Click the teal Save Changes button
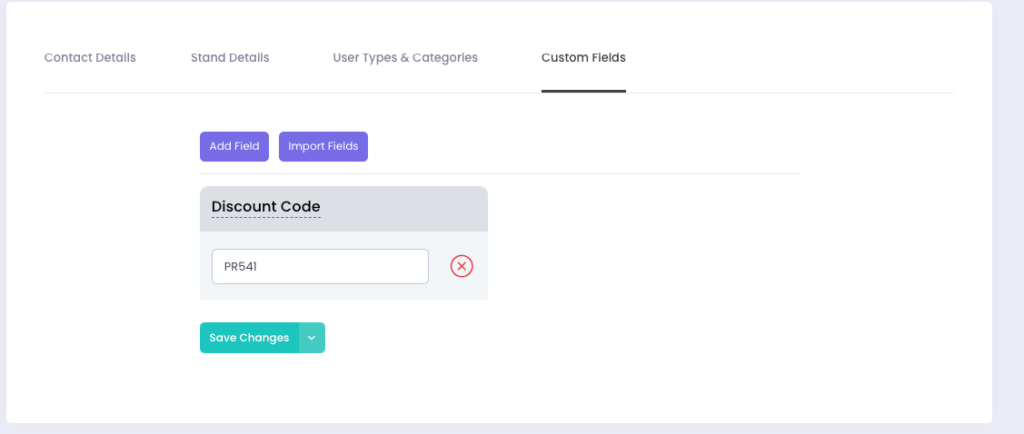 click(249, 338)
